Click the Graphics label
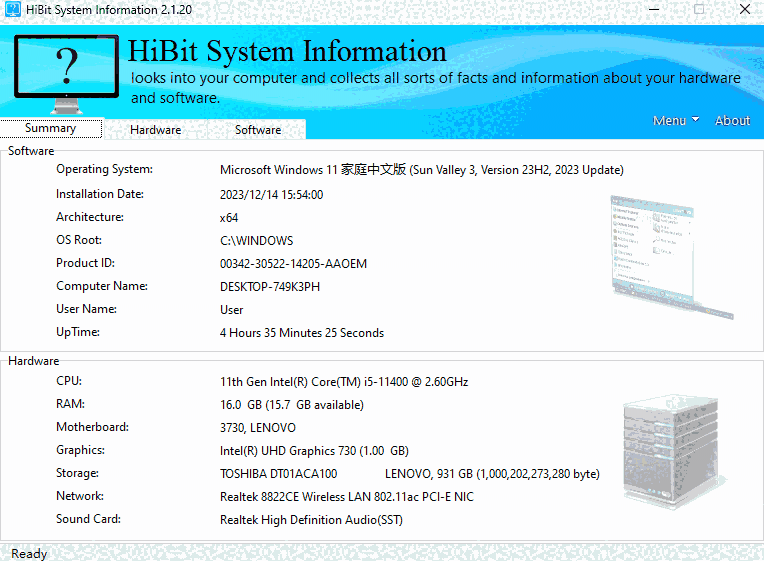 point(80,450)
